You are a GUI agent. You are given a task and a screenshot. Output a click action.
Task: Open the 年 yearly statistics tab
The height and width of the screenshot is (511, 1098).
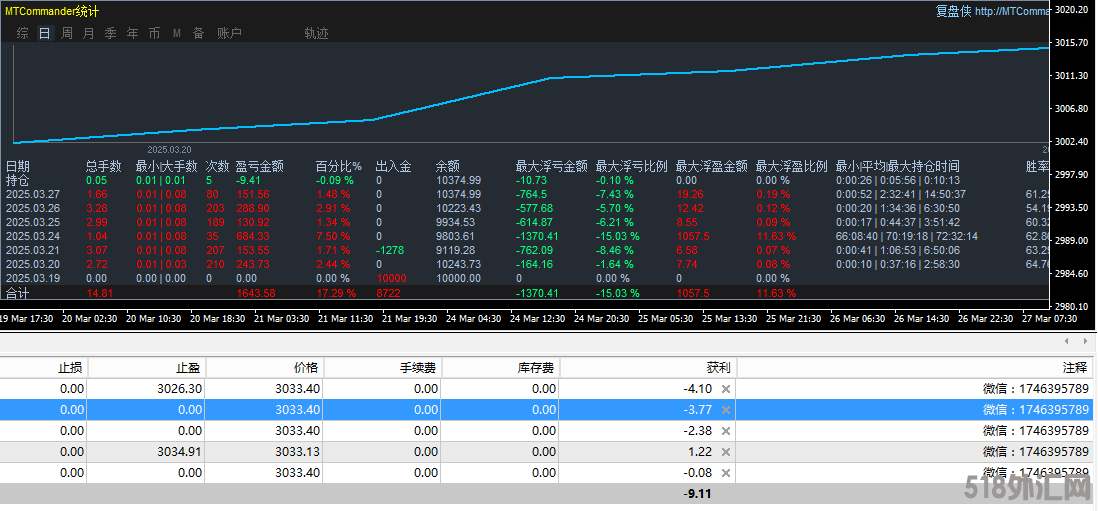pyautogui.click(x=133, y=33)
